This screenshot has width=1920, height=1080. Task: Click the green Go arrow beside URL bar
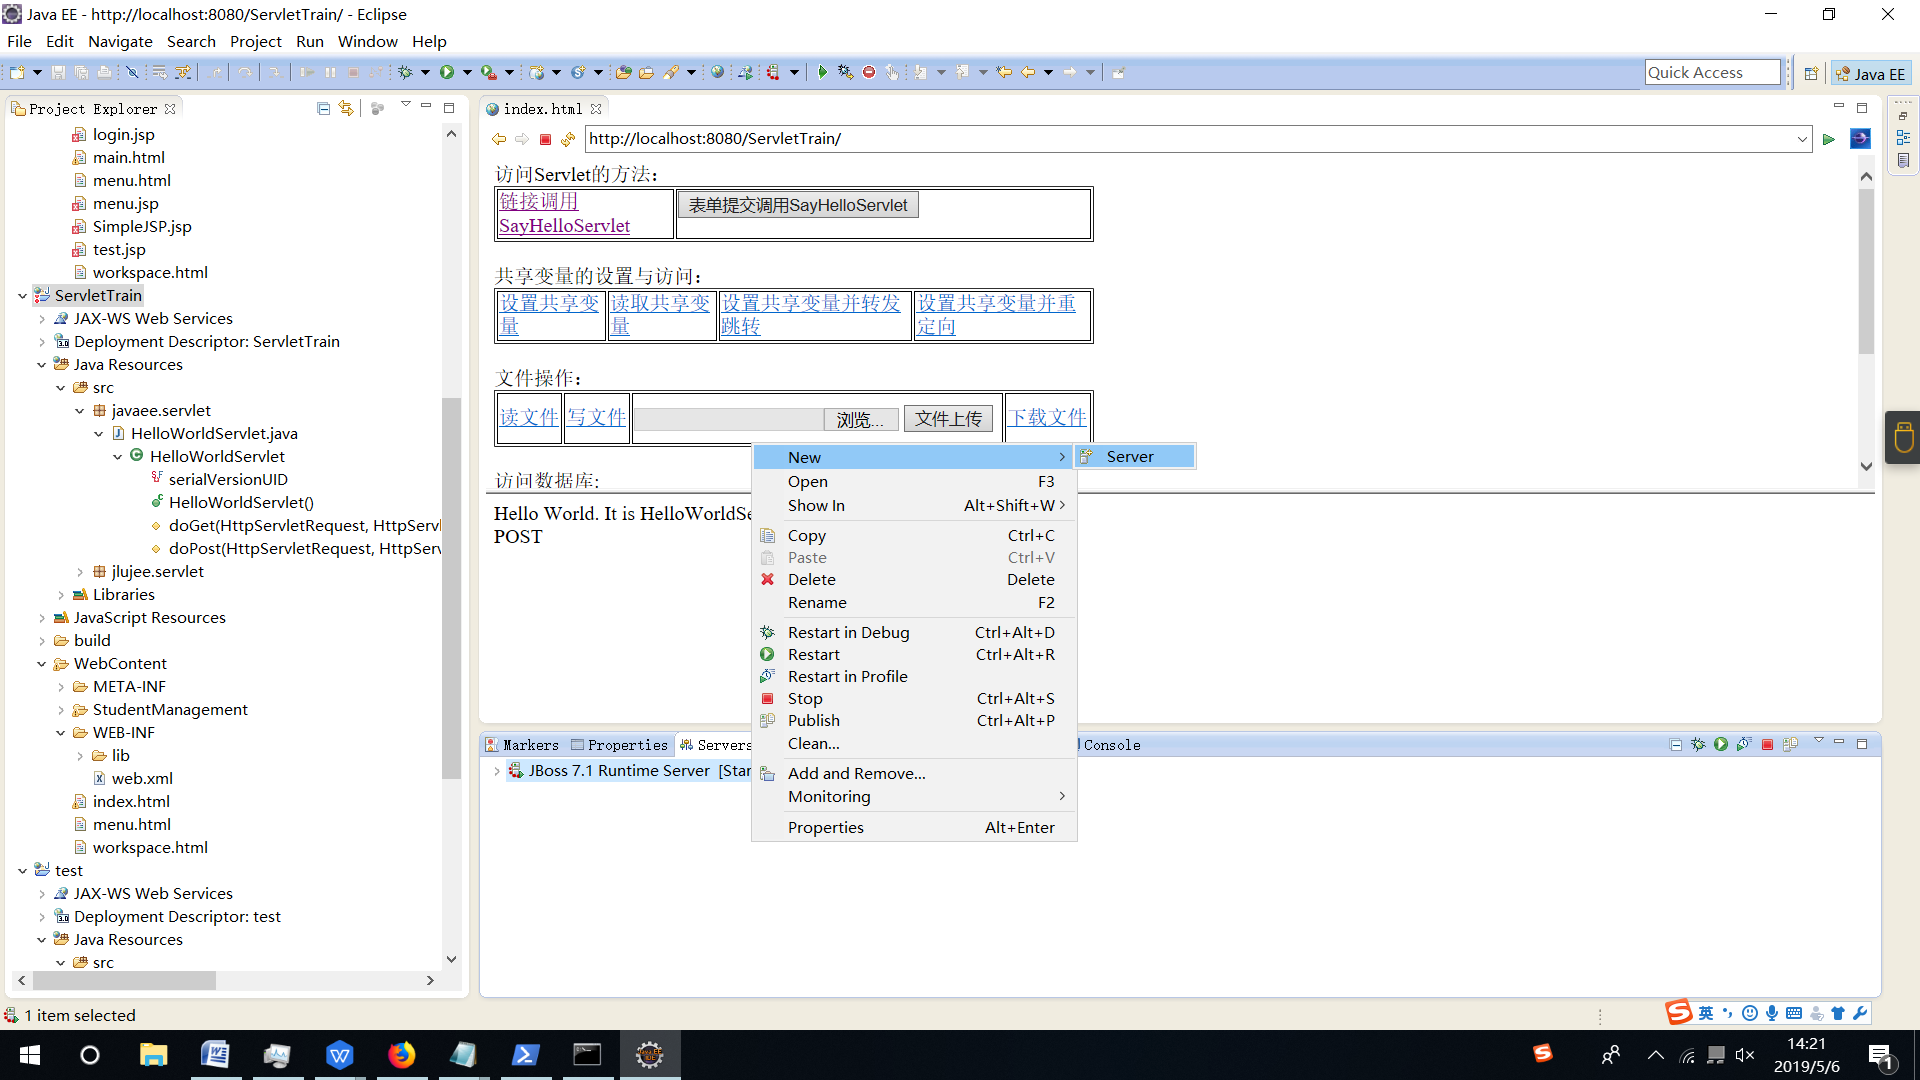pos(1828,139)
